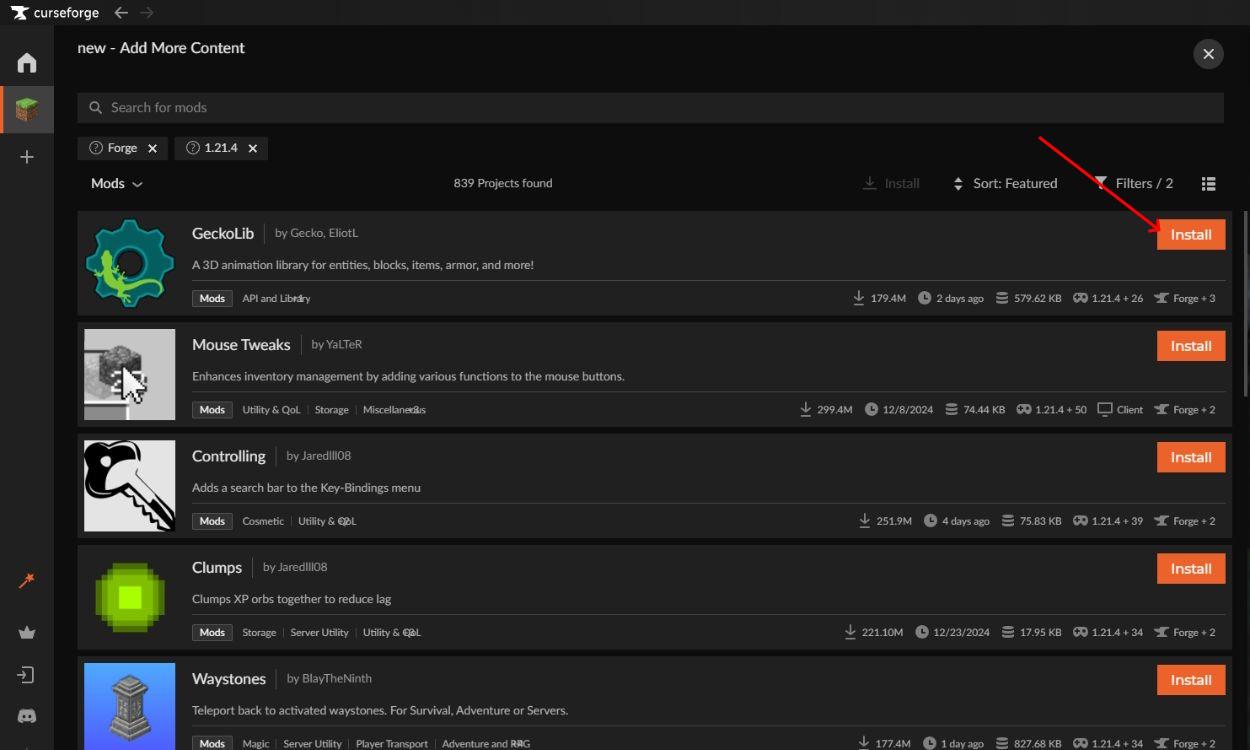
Task: Install the GeckoLib mod
Action: pyautogui.click(x=1190, y=235)
